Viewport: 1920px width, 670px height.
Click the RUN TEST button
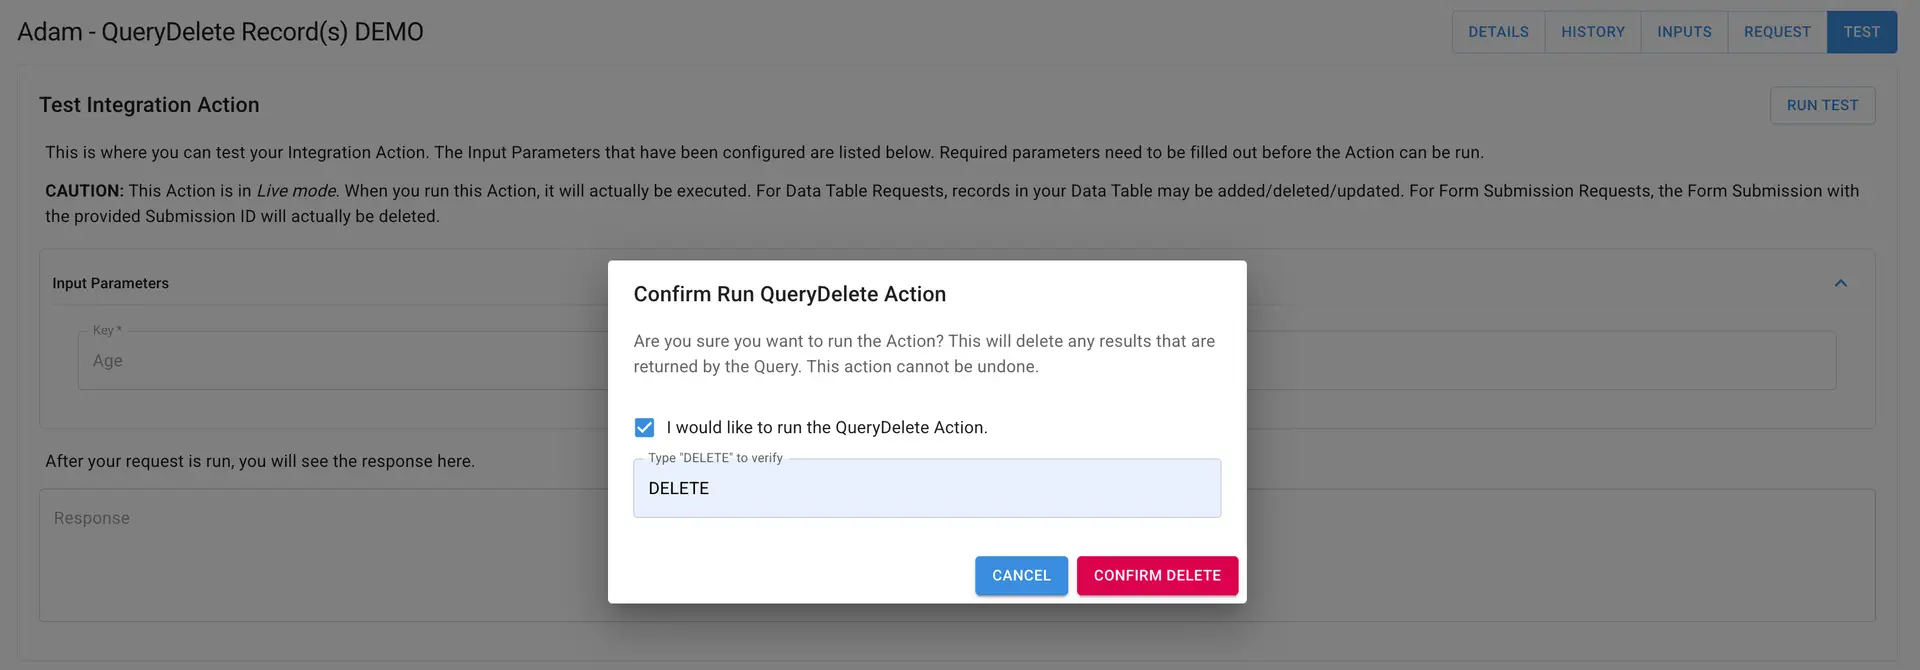tap(1822, 105)
